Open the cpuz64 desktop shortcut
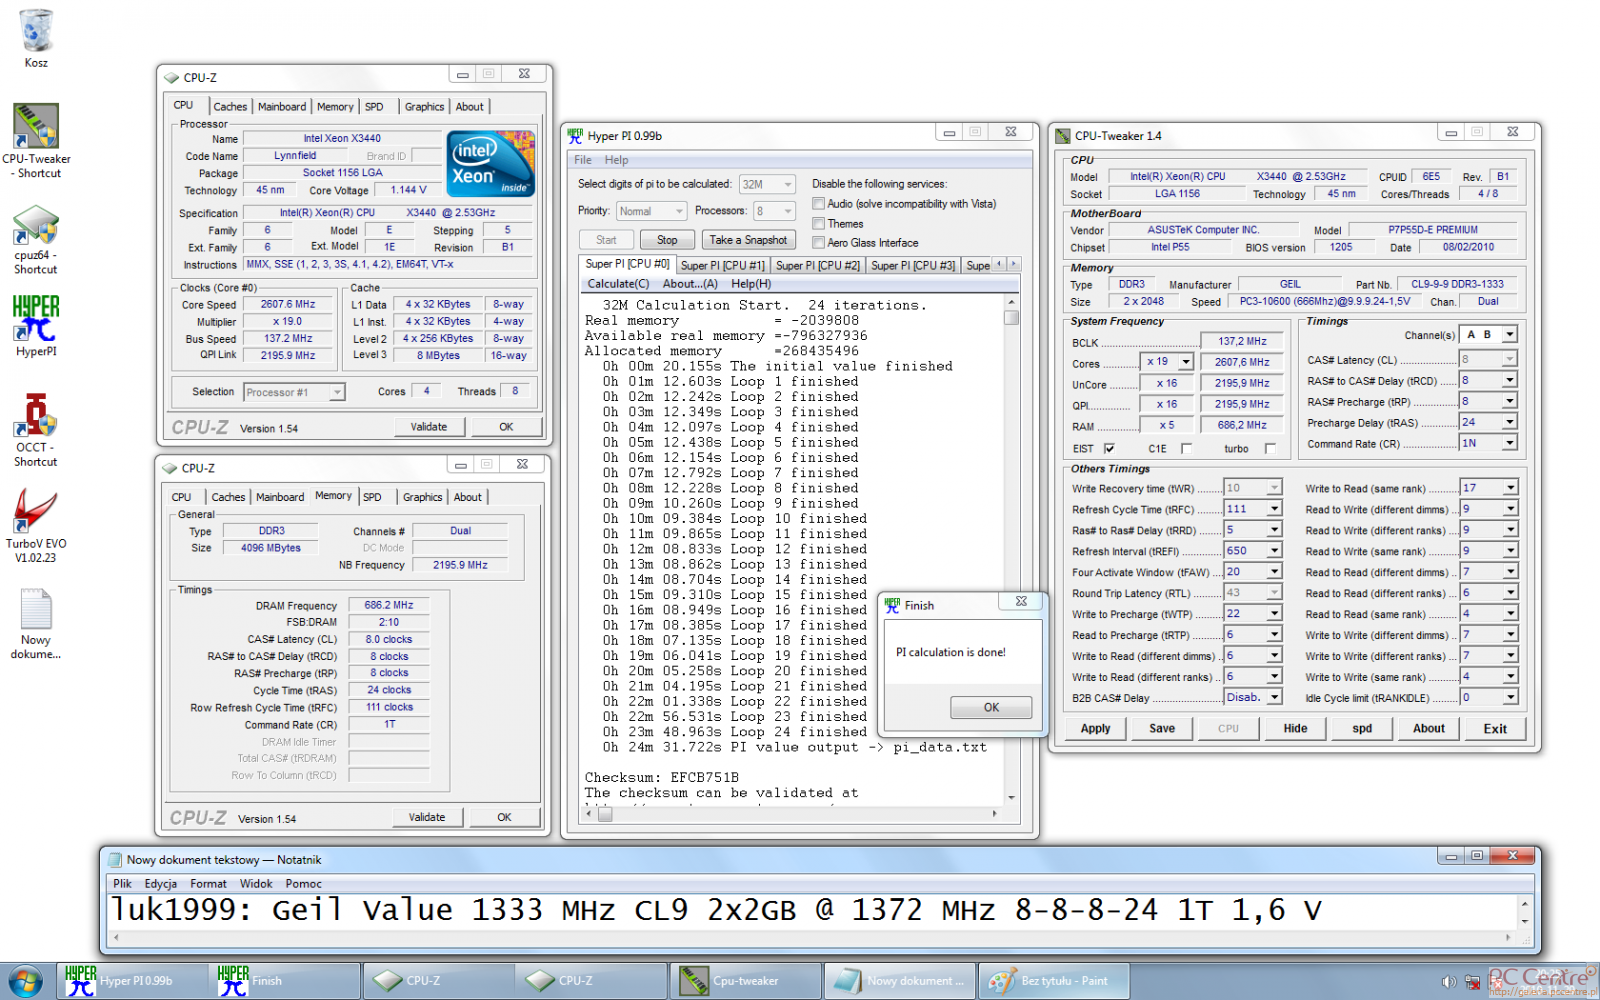This screenshot has width=1600, height=1000. [36, 226]
